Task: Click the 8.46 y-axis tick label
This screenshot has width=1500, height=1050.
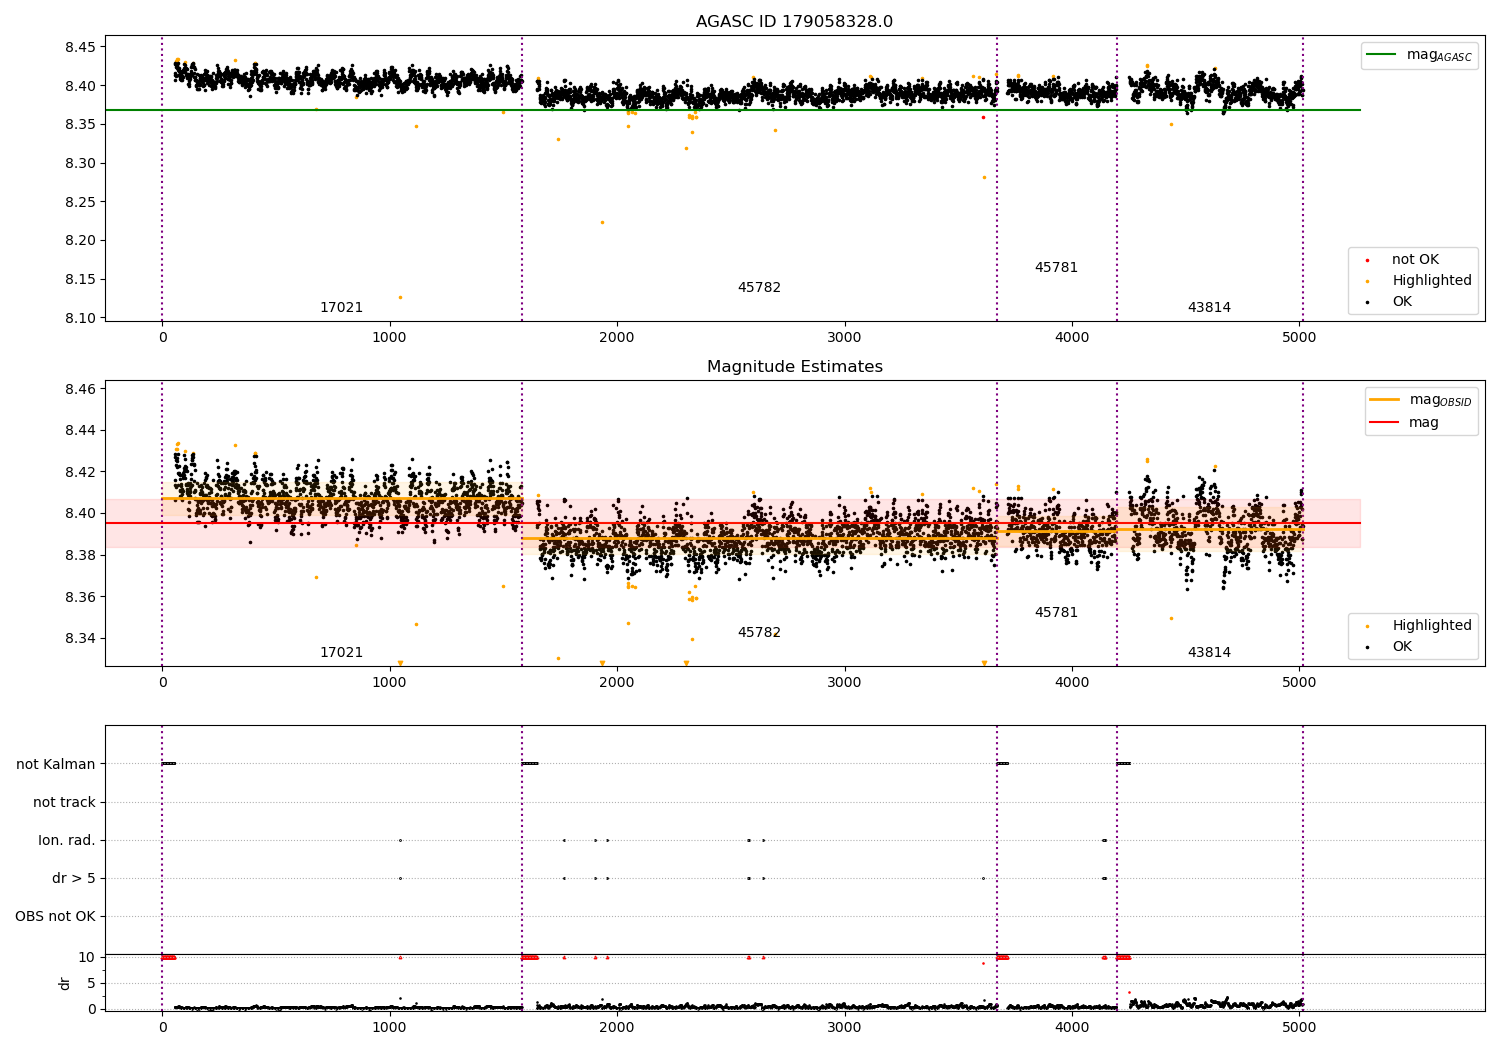Action: click(x=80, y=389)
